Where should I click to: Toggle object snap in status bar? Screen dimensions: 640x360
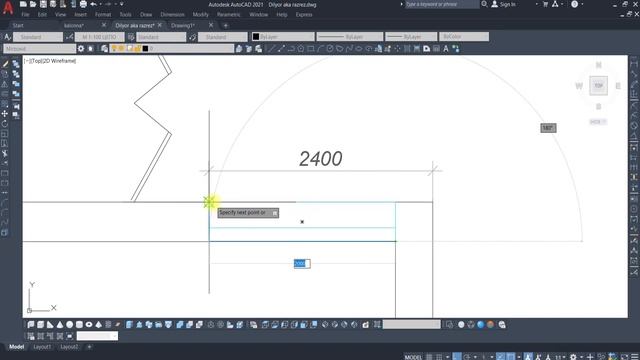(510, 357)
